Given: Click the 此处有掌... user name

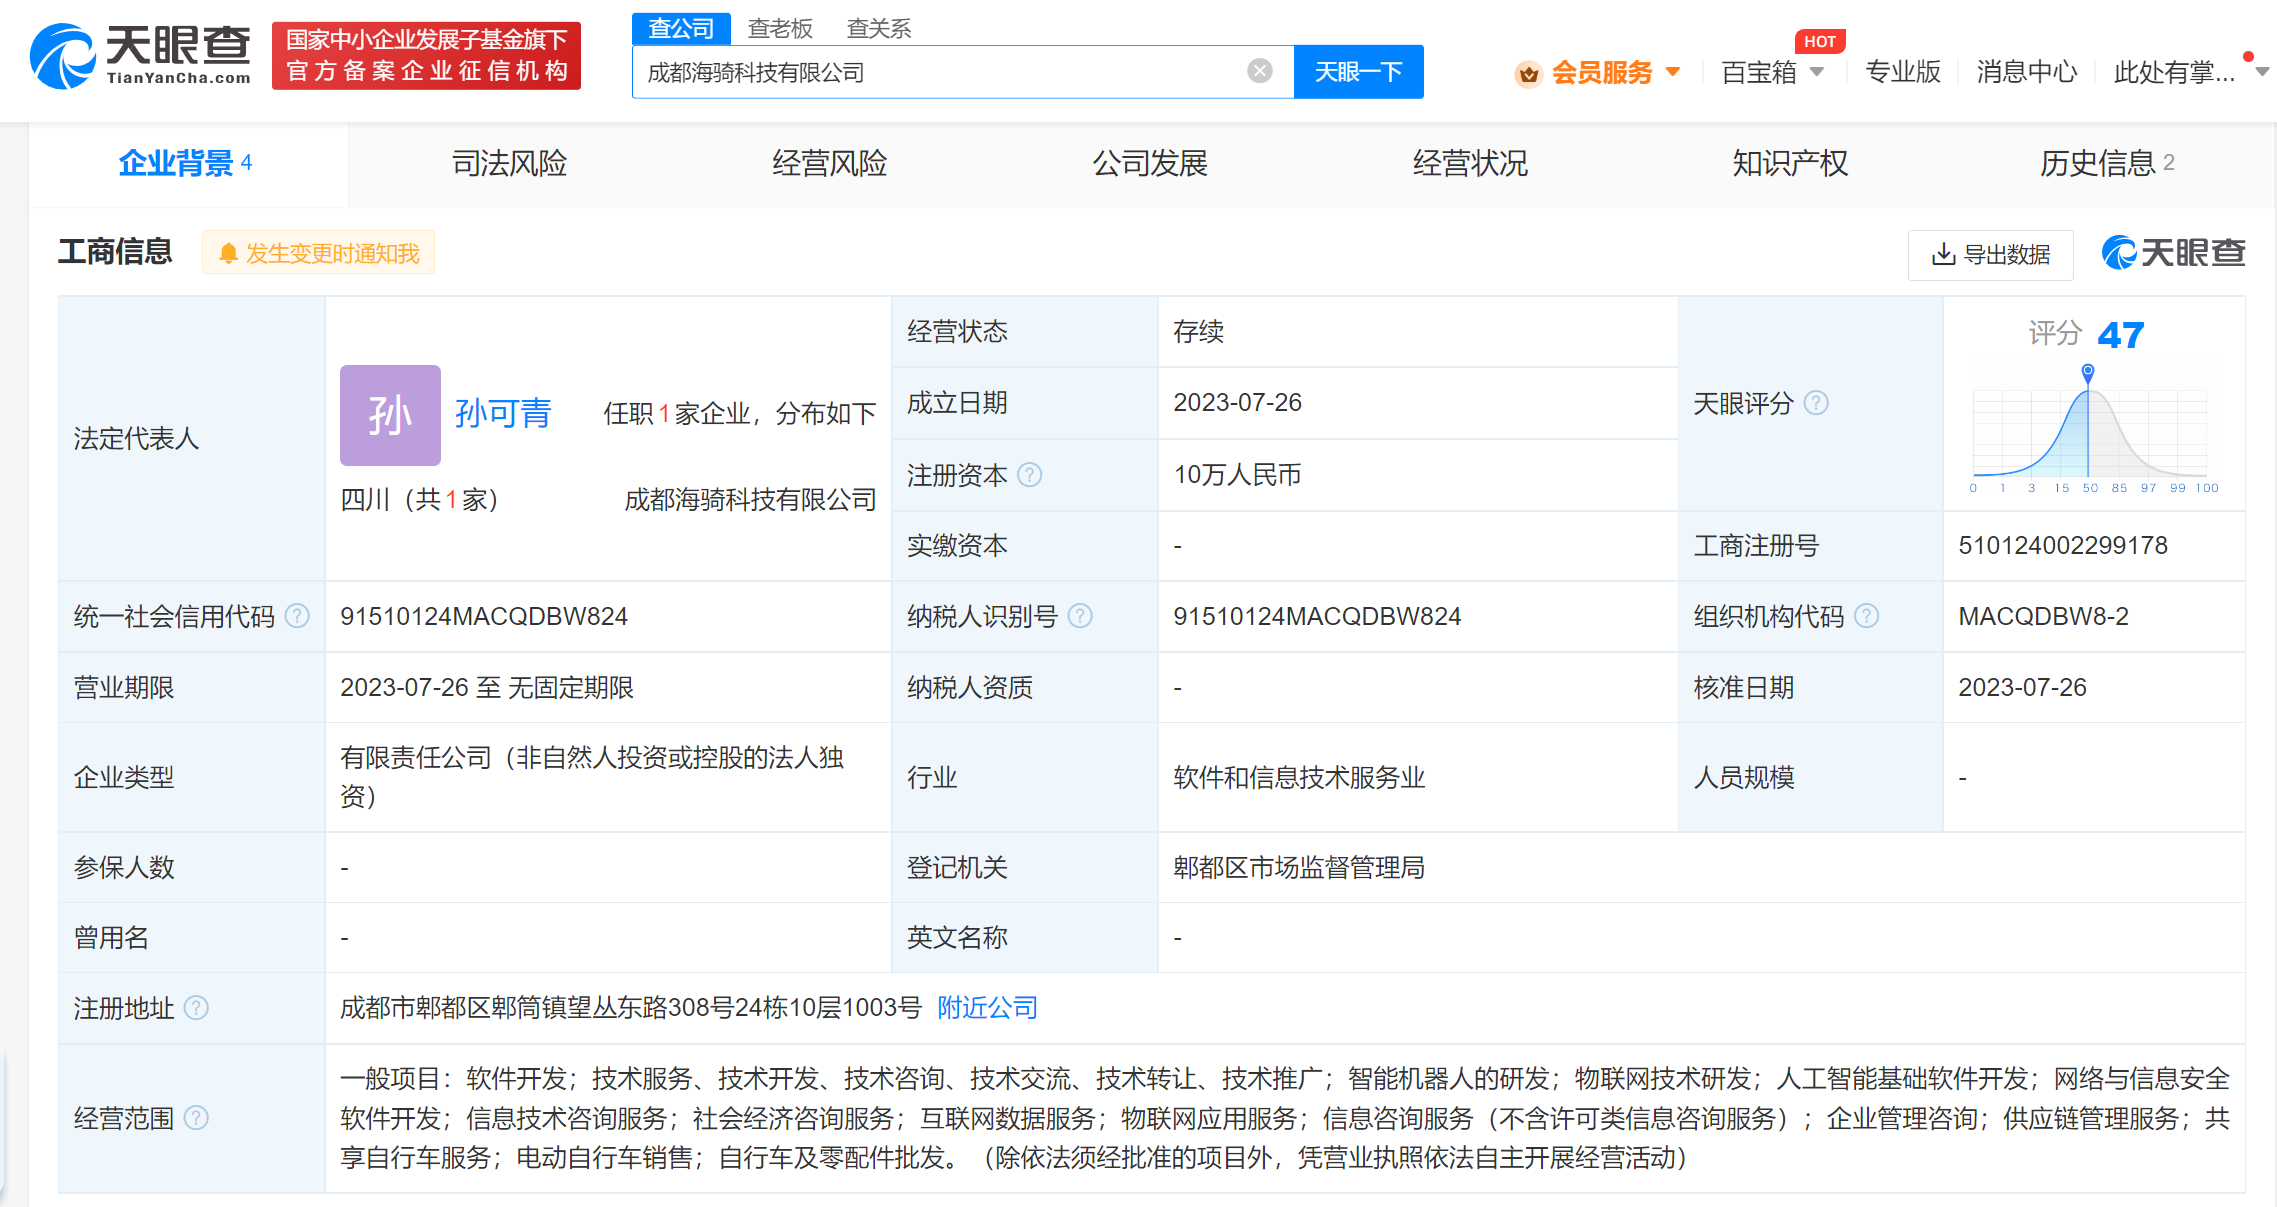Looking at the screenshot, I should pyautogui.click(x=2174, y=72).
